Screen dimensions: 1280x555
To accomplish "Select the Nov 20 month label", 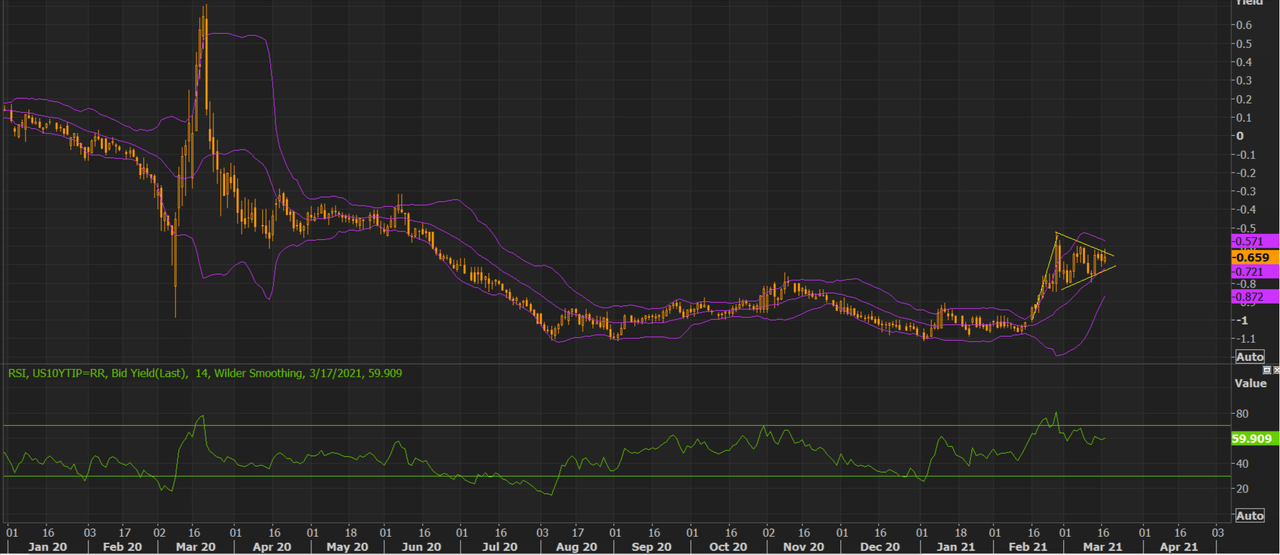I will (x=804, y=547).
